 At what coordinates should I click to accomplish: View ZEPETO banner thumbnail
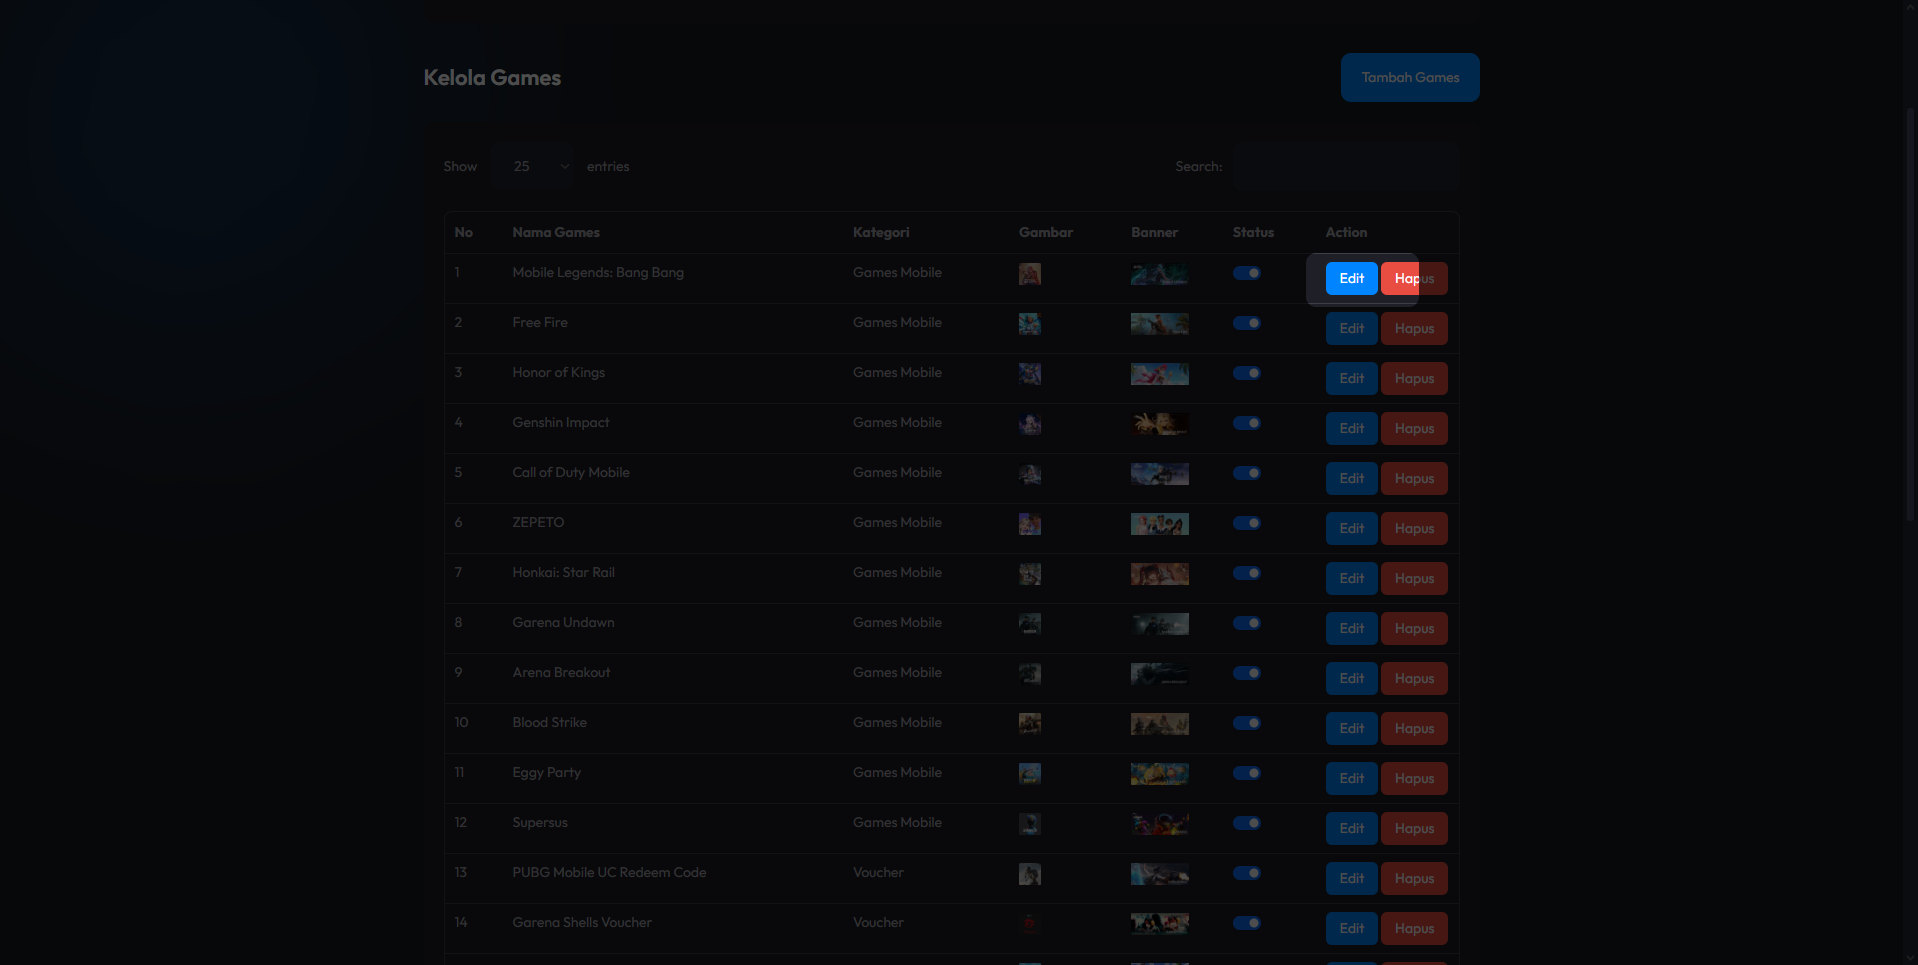(1159, 524)
